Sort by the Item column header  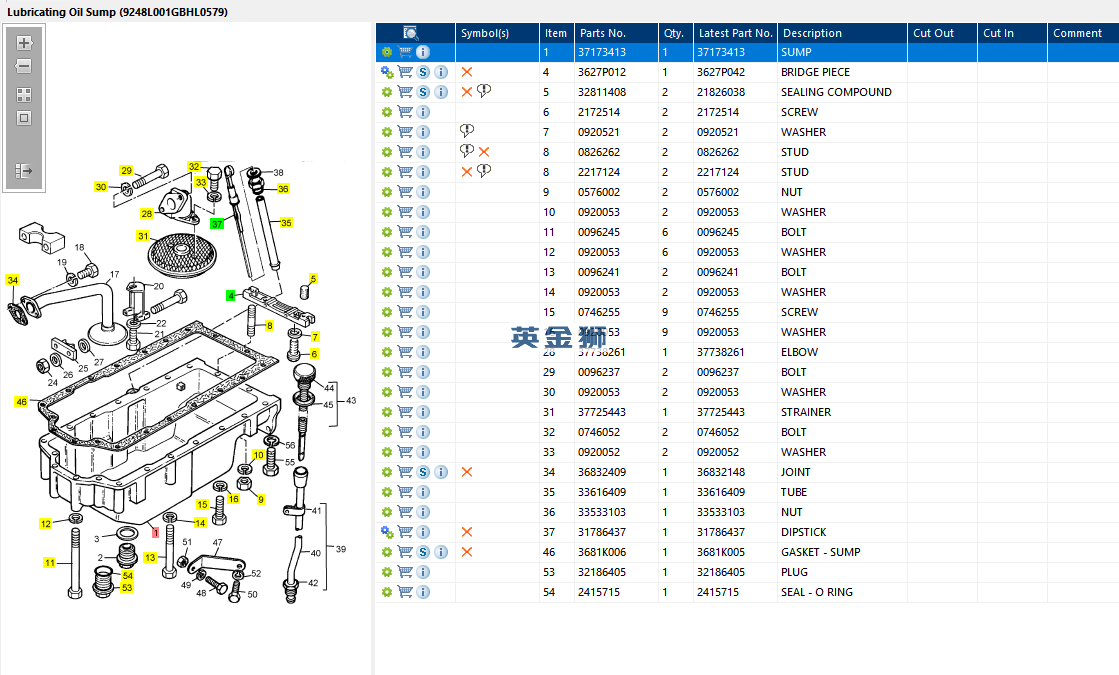pos(557,33)
